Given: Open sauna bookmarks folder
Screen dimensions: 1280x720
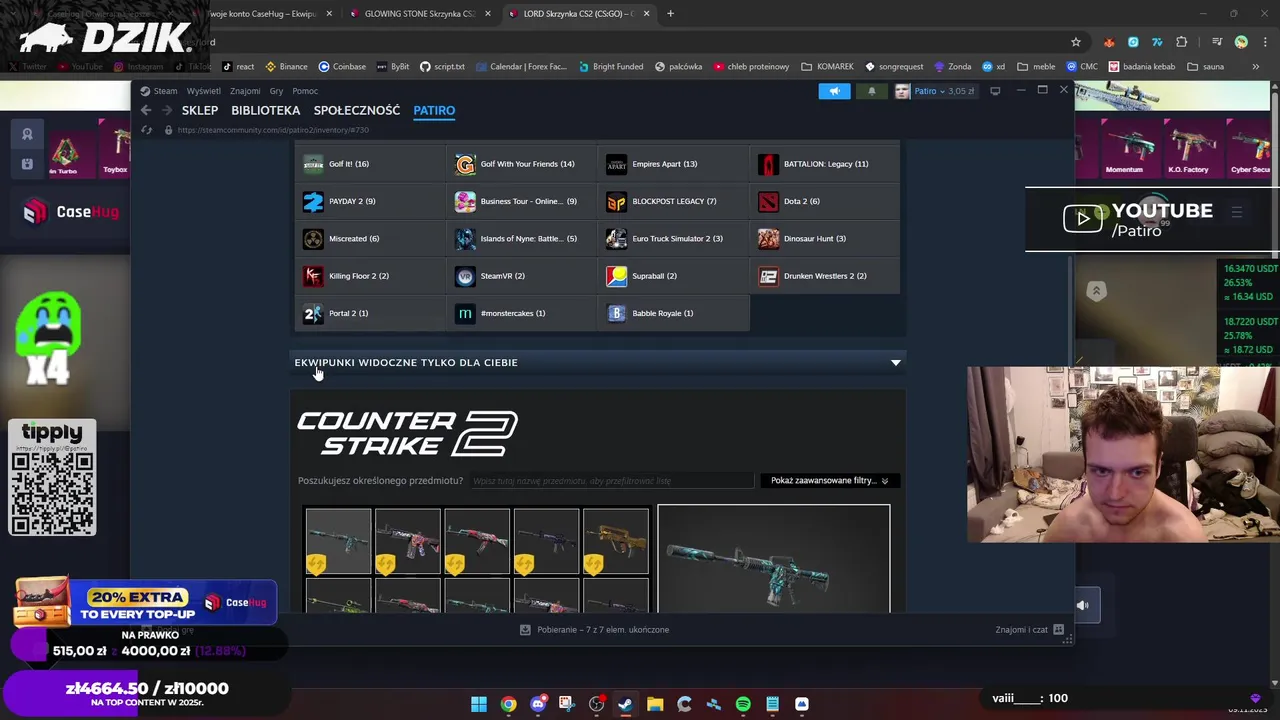Looking at the screenshot, I should pyautogui.click(x=1205, y=67).
